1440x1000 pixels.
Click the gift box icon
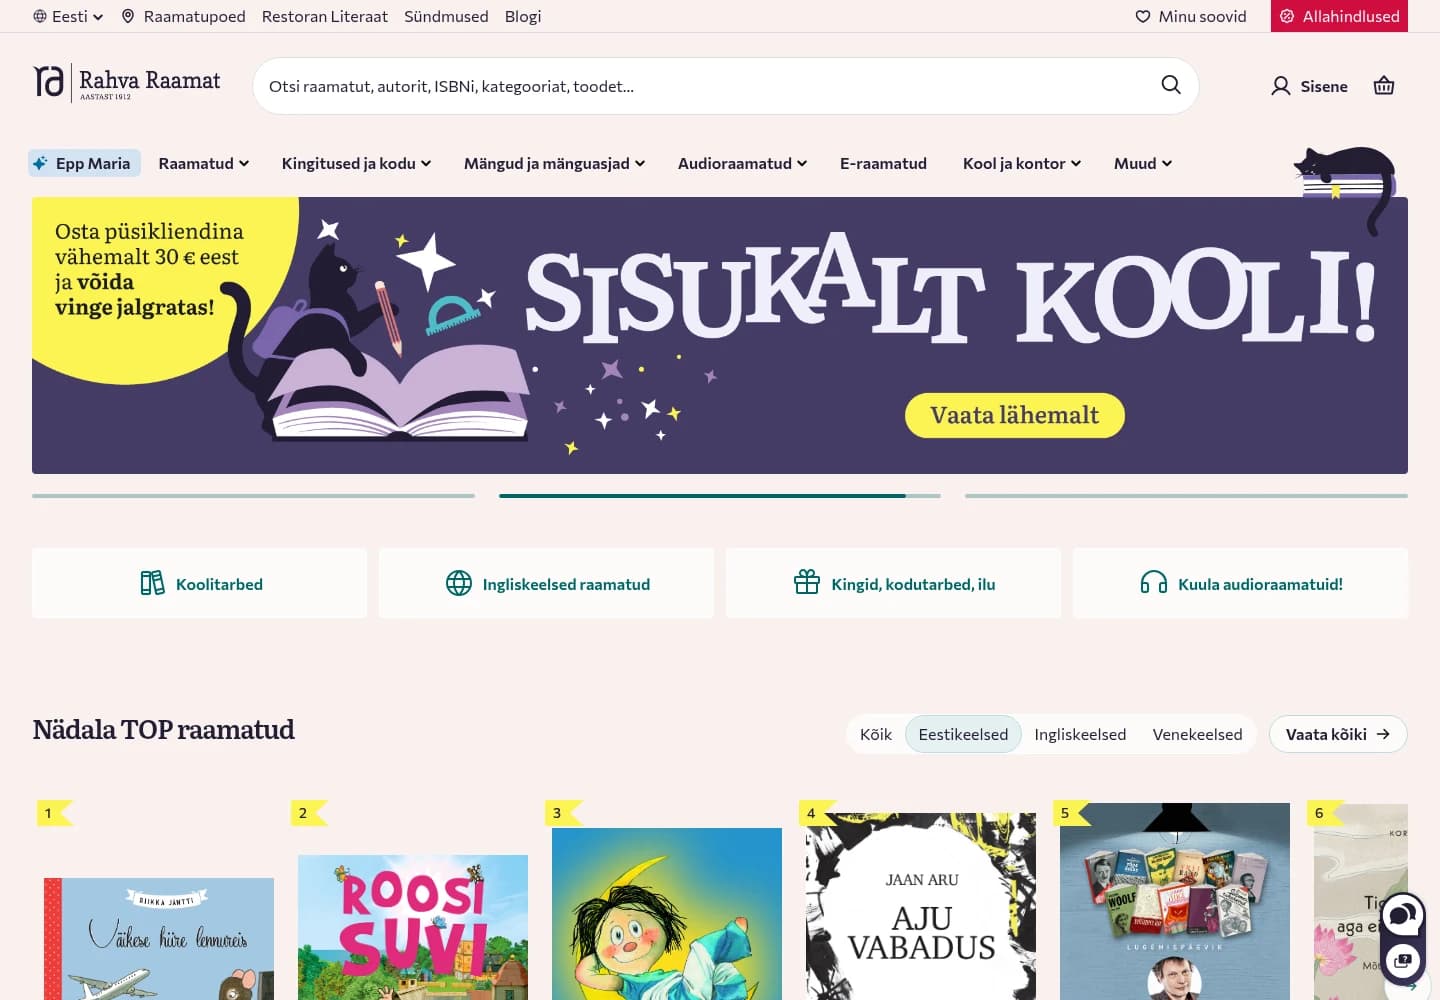(x=807, y=583)
